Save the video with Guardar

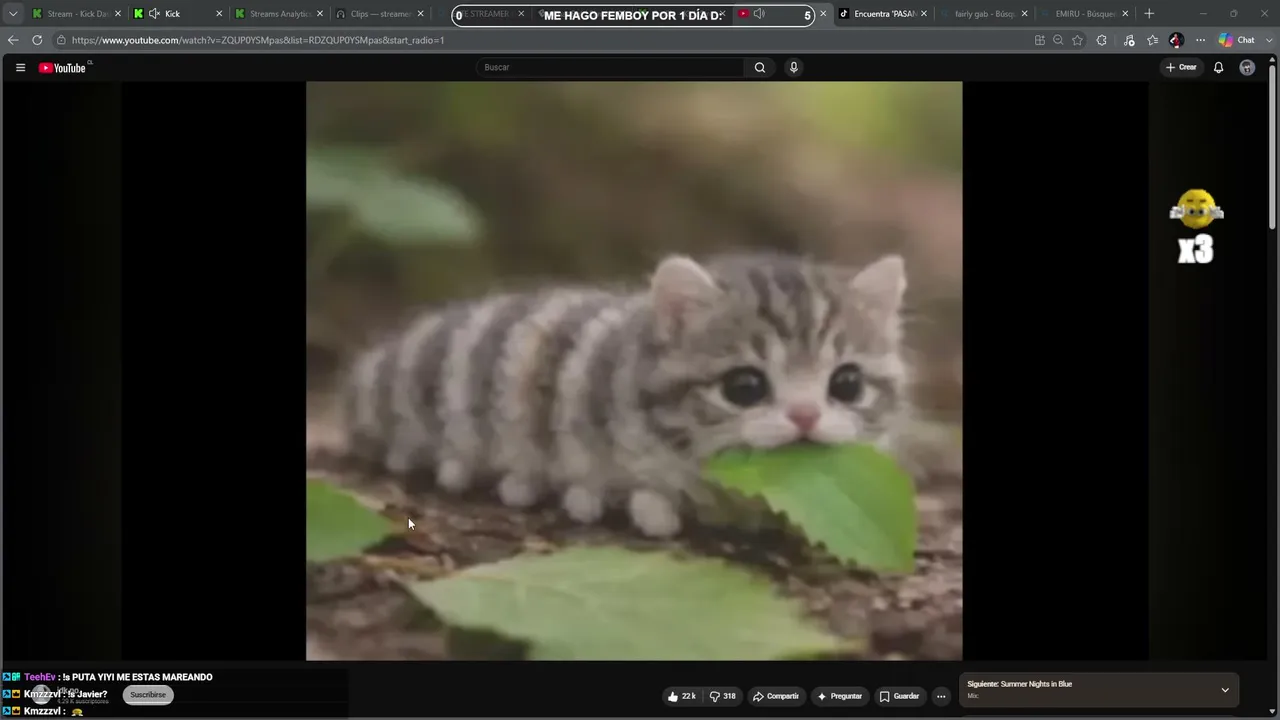tap(899, 696)
